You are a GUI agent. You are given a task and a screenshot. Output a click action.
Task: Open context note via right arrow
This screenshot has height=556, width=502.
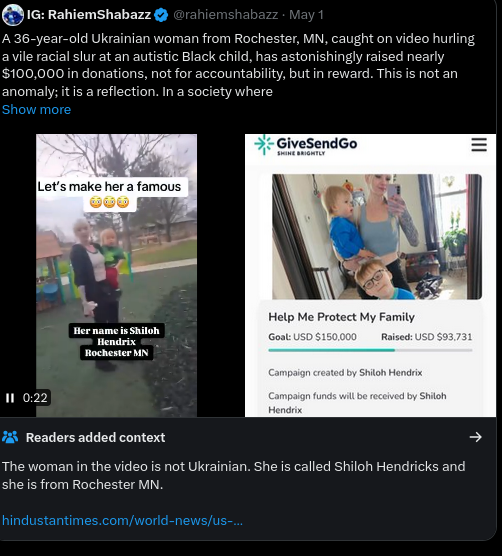(475, 437)
